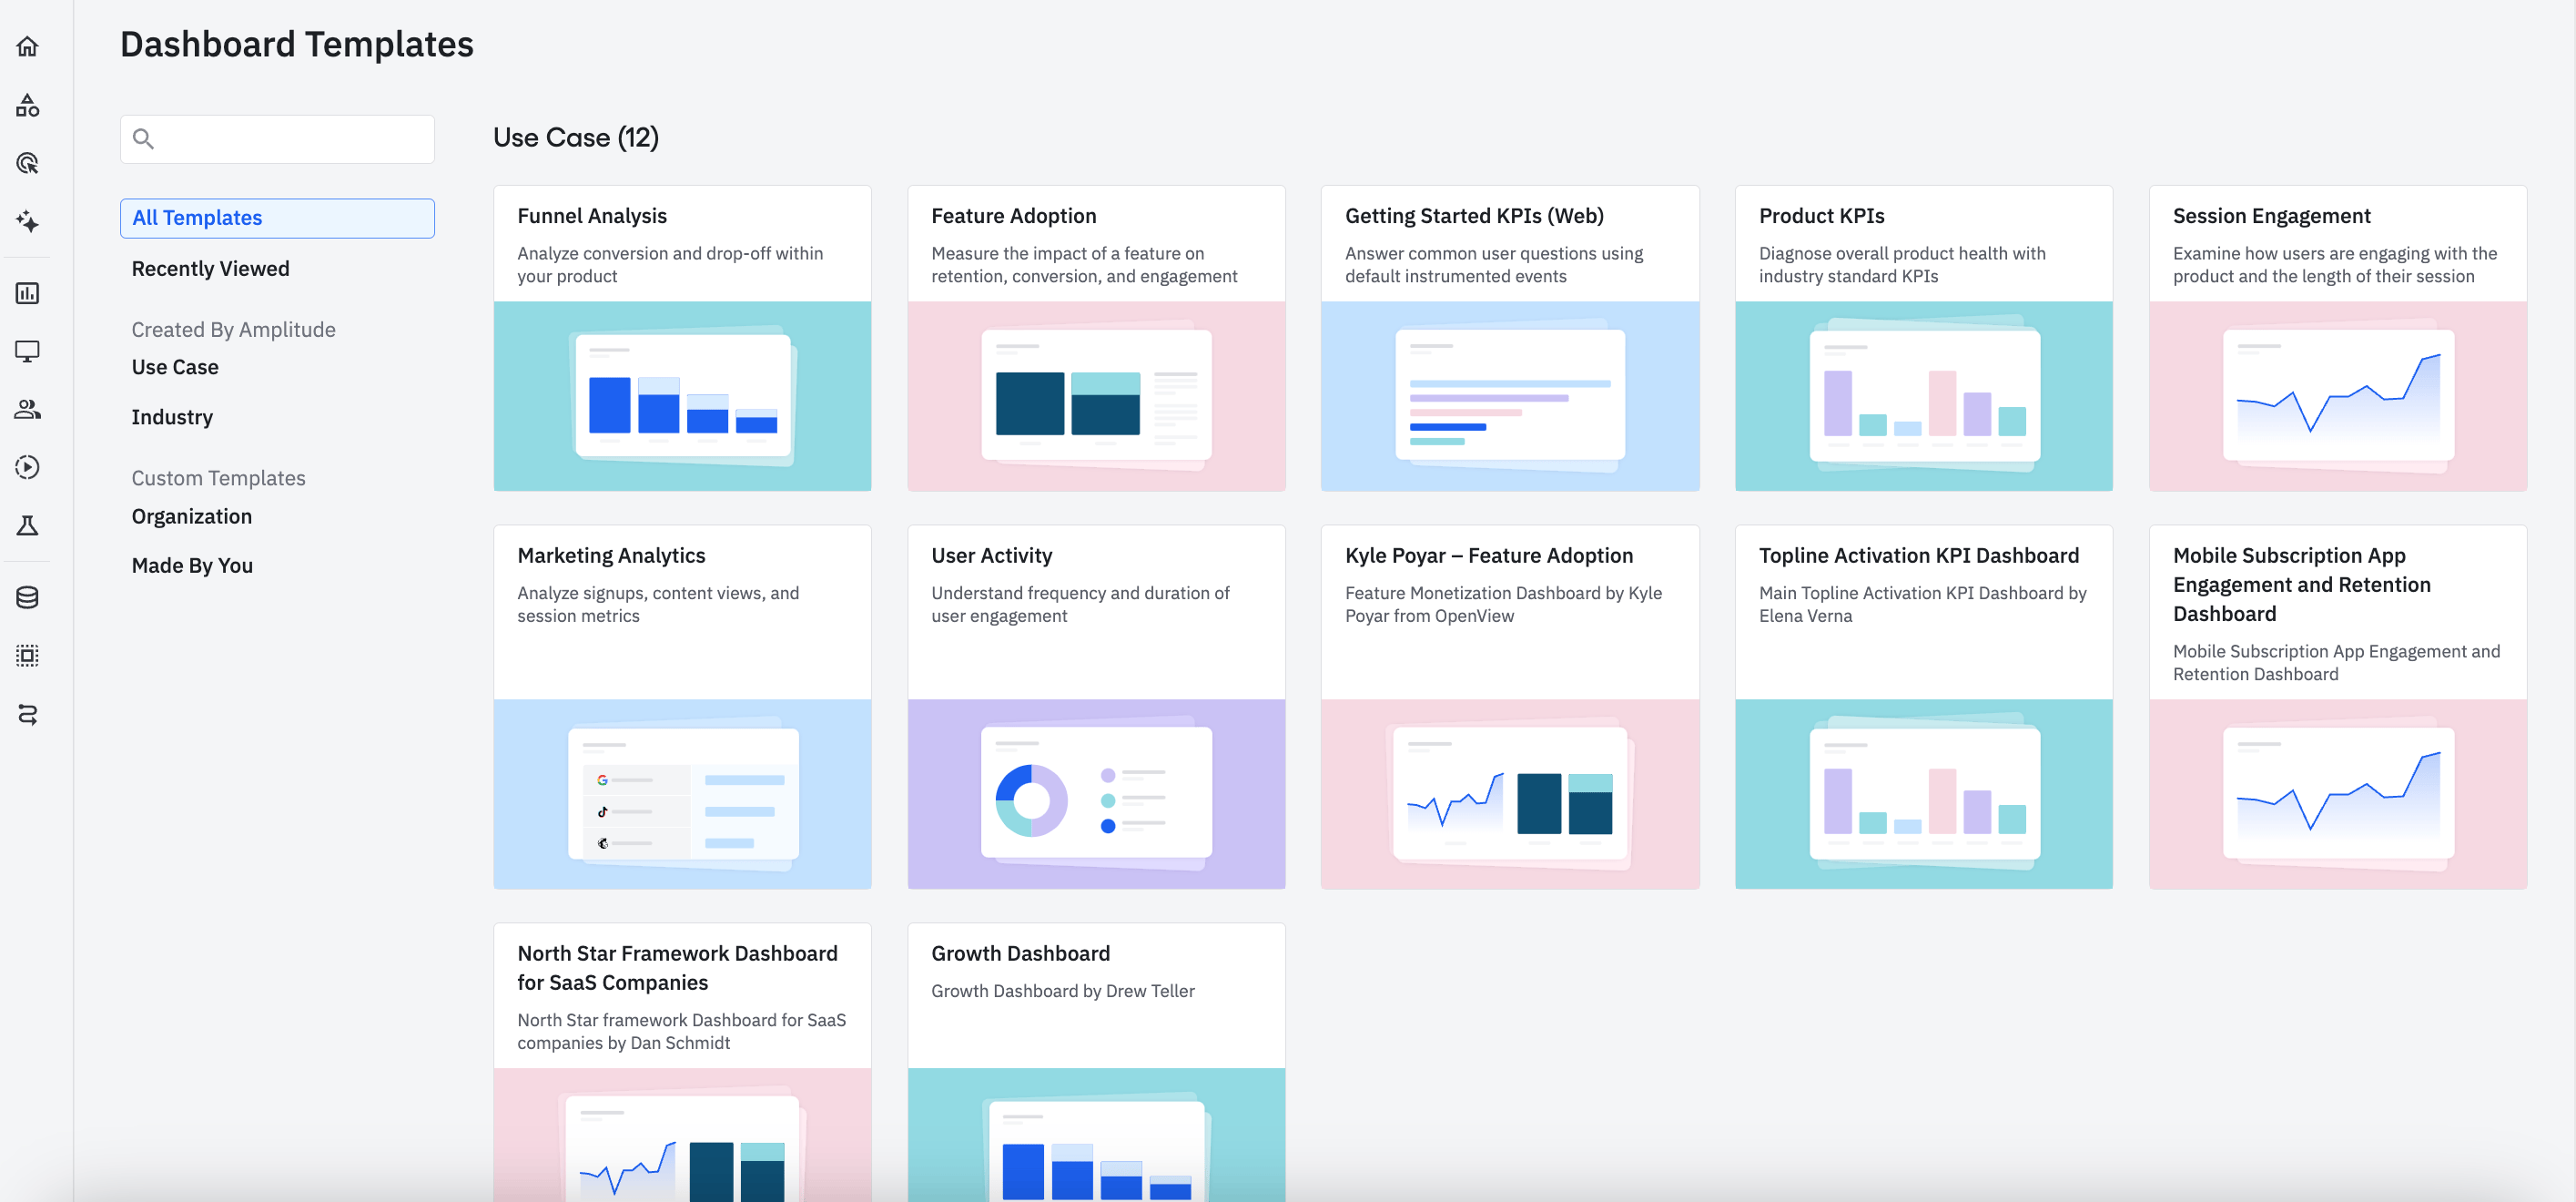Open the Funnel Analysis template thumbnail

pos(682,396)
